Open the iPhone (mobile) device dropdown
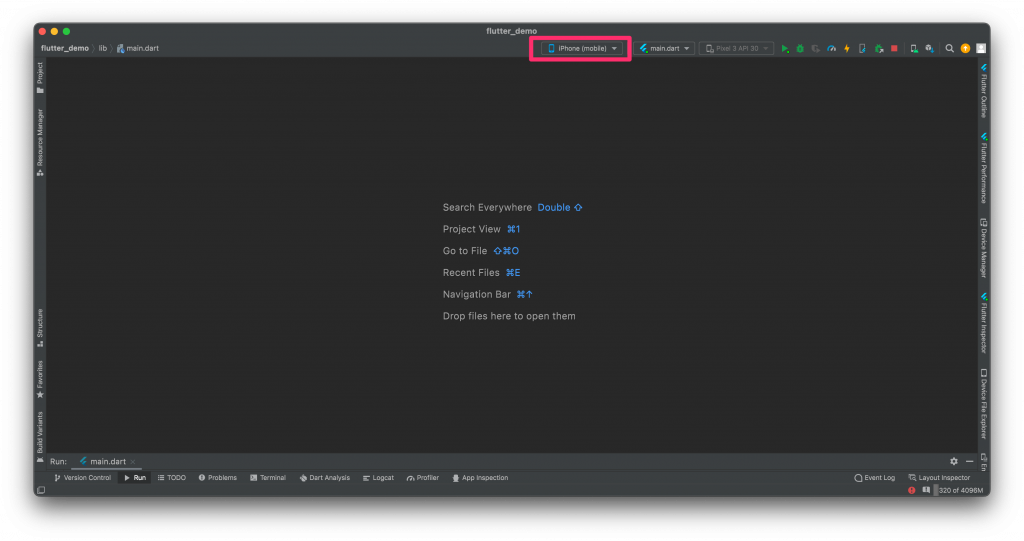The height and width of the screenshot is (541, 1024). 581,48
